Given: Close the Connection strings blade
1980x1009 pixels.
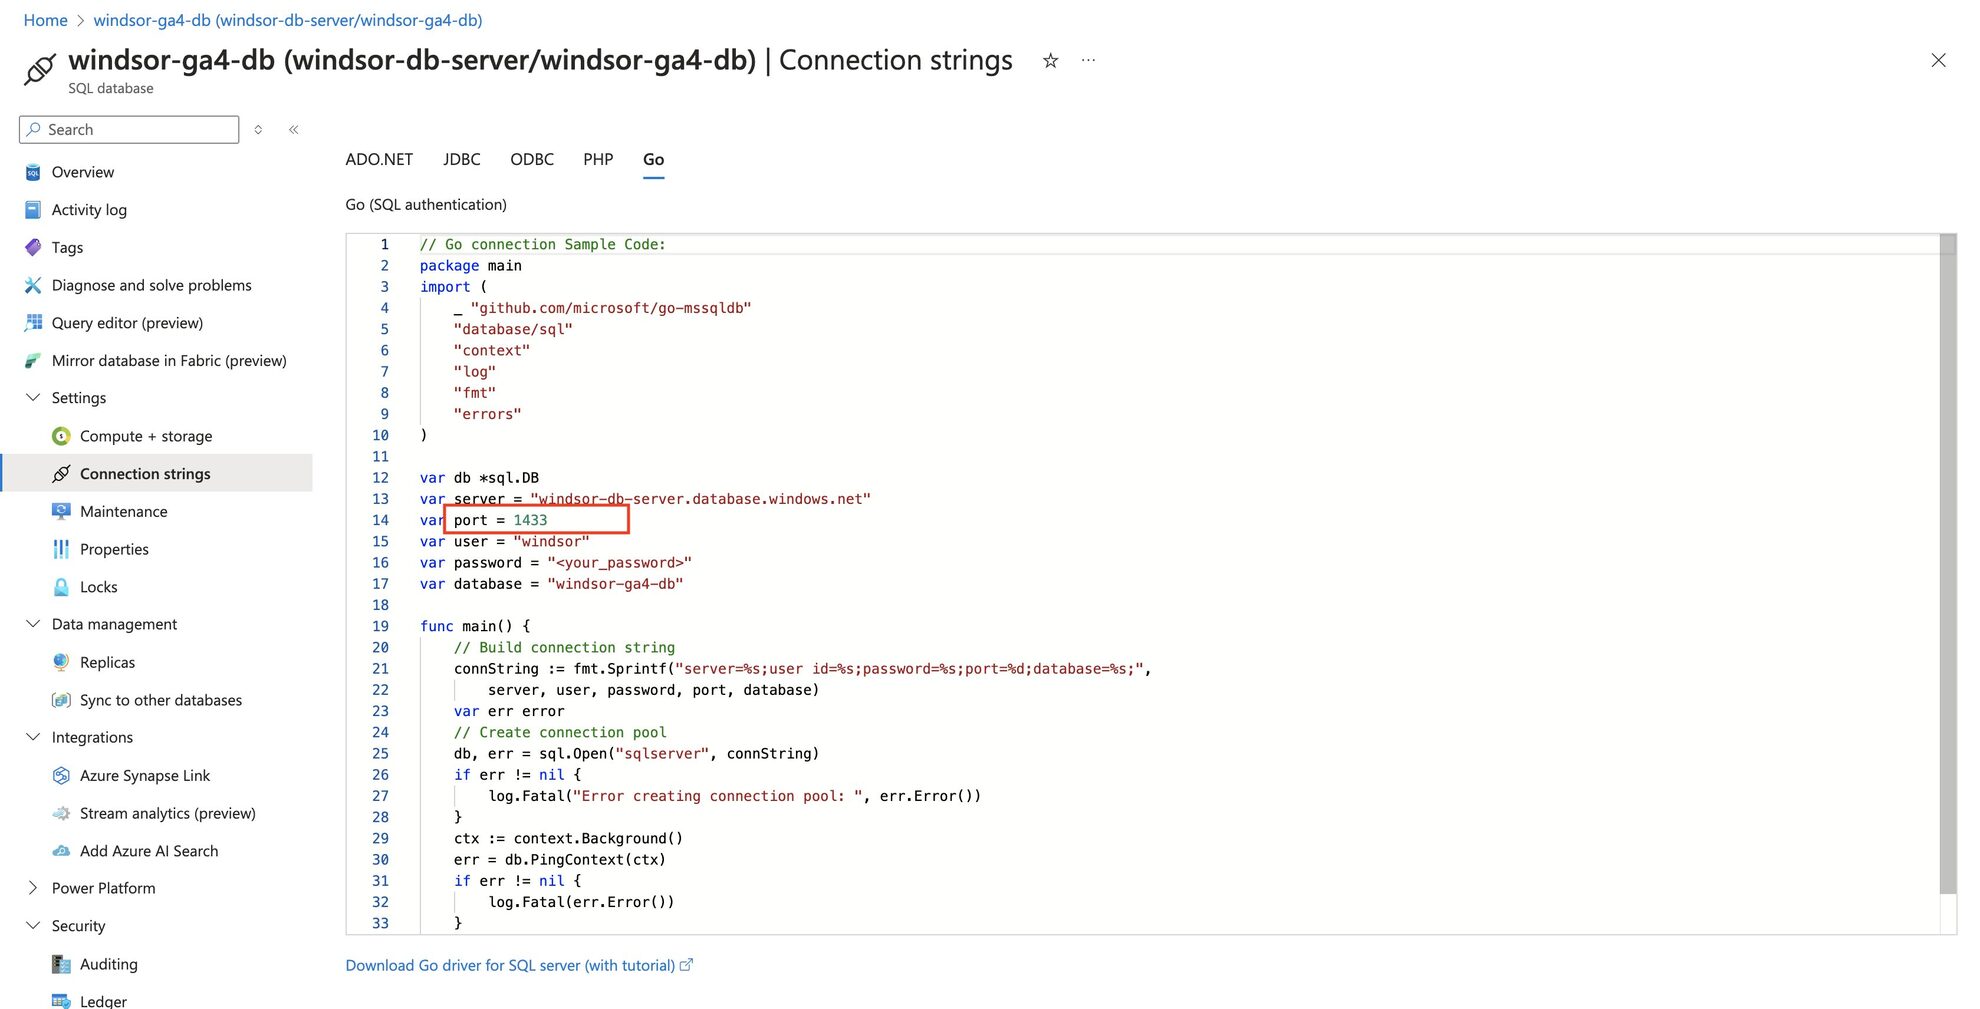Looking at the screenshot, I should [1938, 60].
